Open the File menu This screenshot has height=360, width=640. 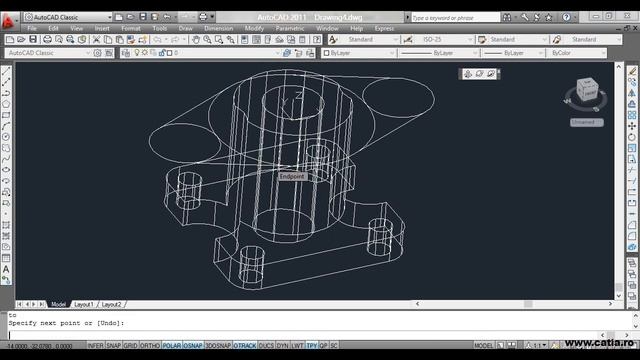(32, 29)
